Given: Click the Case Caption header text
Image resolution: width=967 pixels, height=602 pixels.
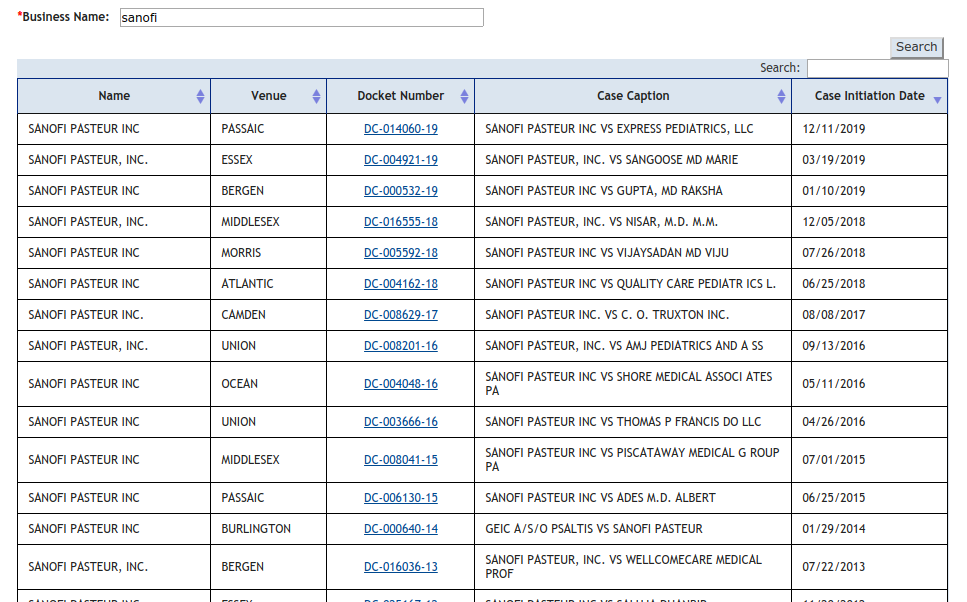Looking at the screenshot, I should click(x=633, y=96).
